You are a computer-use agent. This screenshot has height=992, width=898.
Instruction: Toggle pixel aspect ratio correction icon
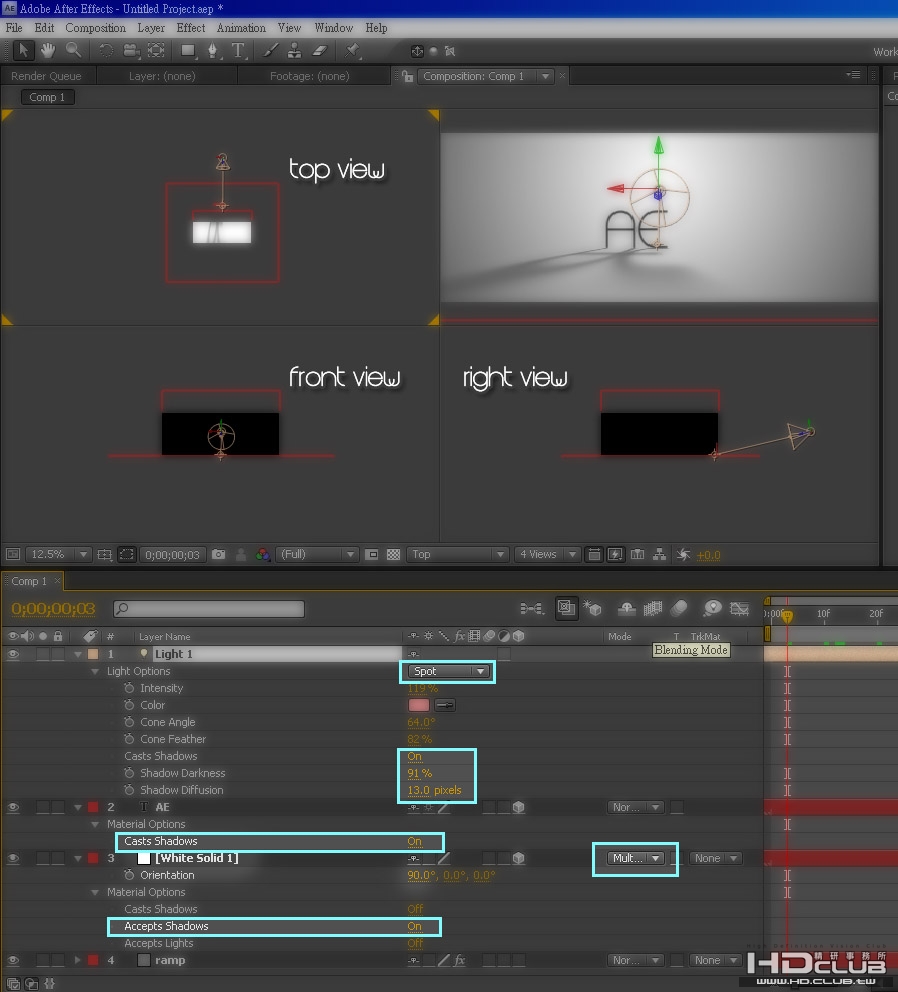594,555
